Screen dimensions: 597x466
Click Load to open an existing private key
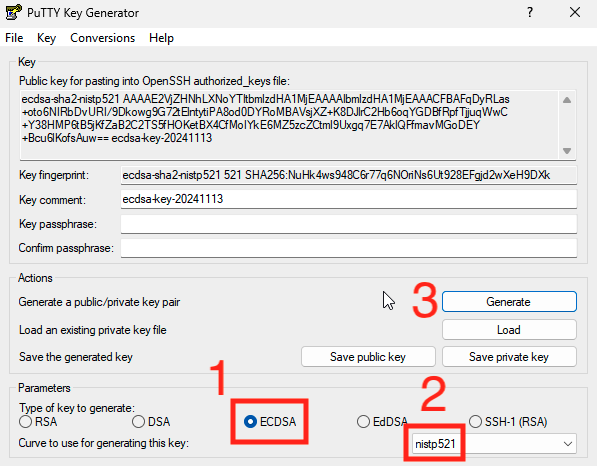click(509, 329)
